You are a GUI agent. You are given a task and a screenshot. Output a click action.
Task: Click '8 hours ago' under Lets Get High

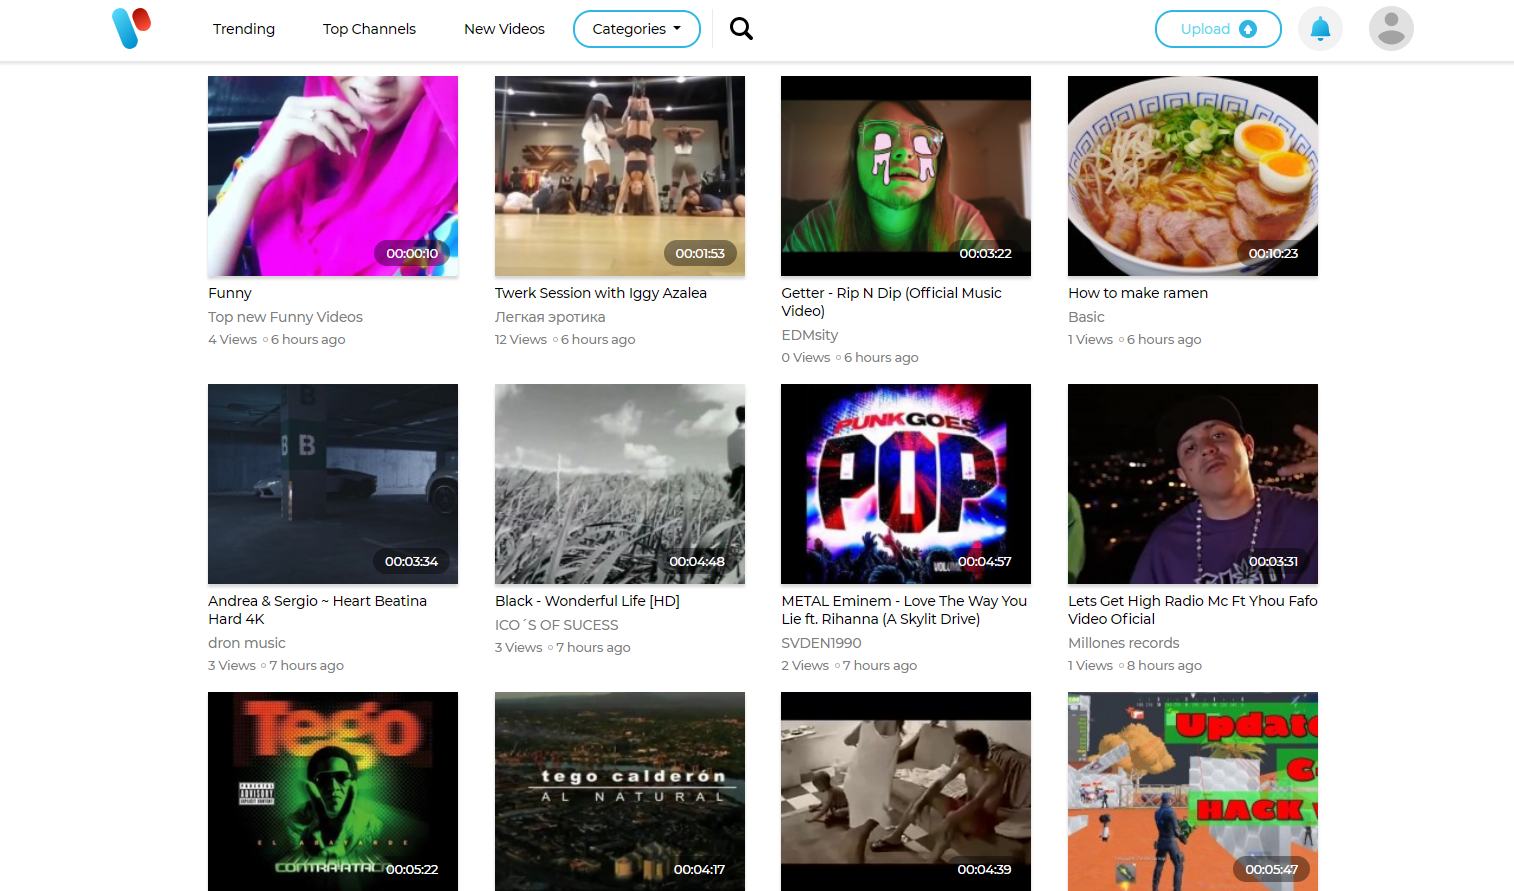coord(1164,666)
